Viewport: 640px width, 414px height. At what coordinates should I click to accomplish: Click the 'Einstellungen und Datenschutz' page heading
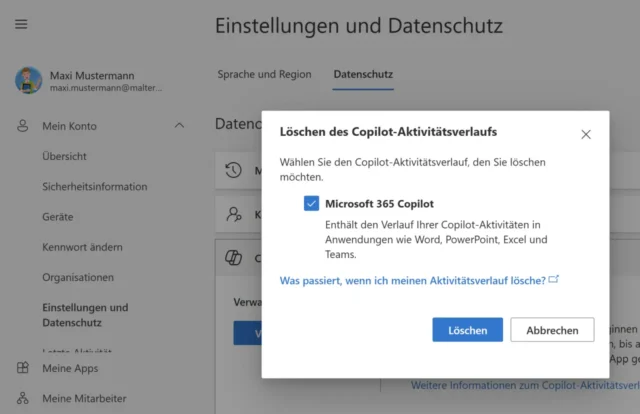(359, 26)
